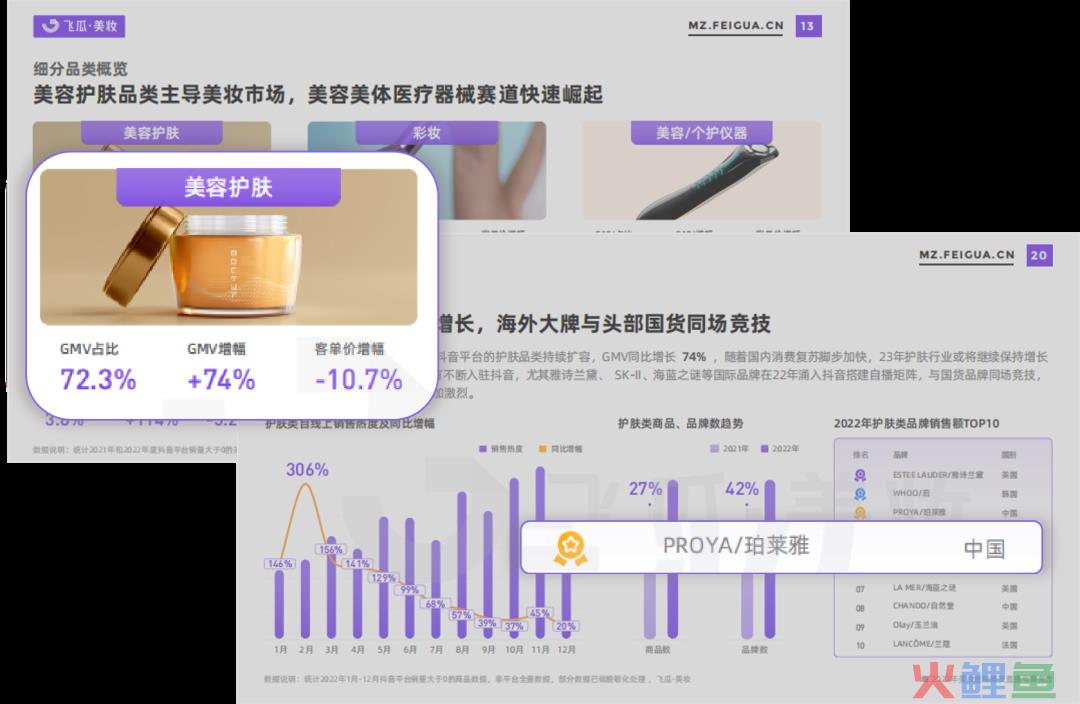Select the enlarged 美容护肤 purple header

228,187
